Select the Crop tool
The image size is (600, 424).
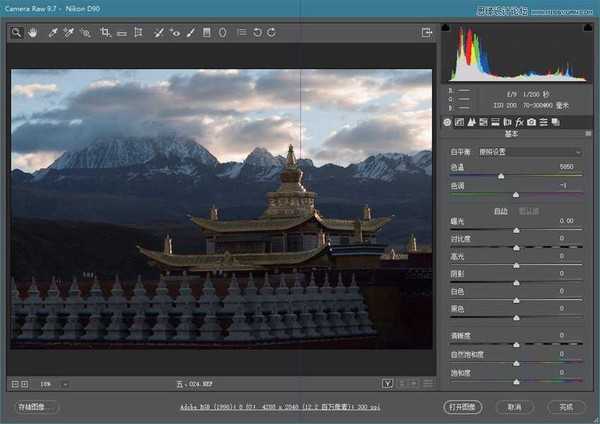tap(105, 33)
